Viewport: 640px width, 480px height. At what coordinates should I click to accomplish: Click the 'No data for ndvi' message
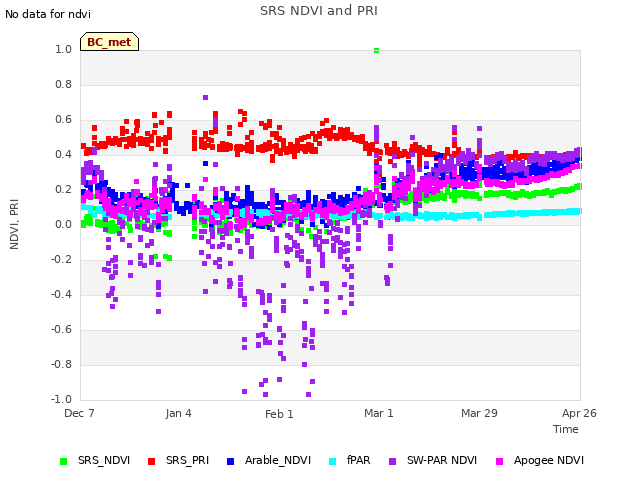48,14
